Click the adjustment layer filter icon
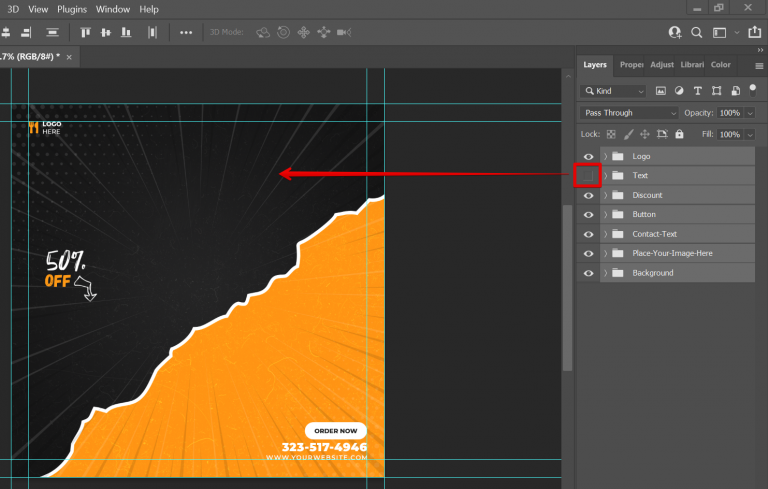The height and width of the screenshot is (489, 768). pos(679,91)
